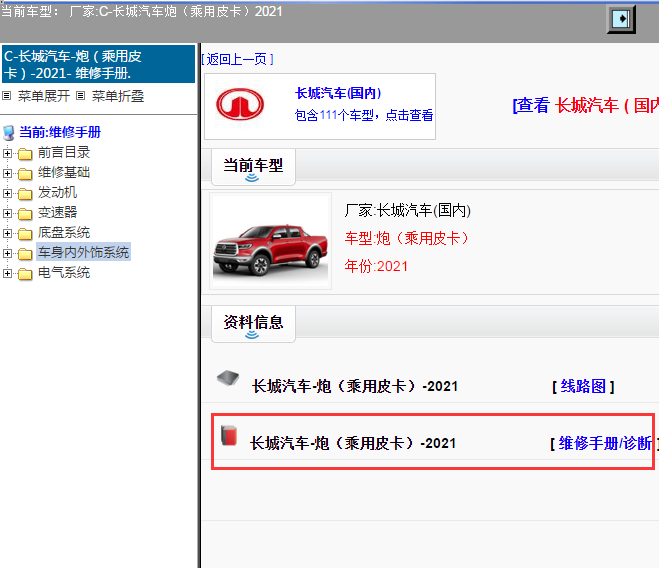Viewport: 659px width, 568px height.
Task: Select the 变速器 tree item
Action: click(58, 212)
